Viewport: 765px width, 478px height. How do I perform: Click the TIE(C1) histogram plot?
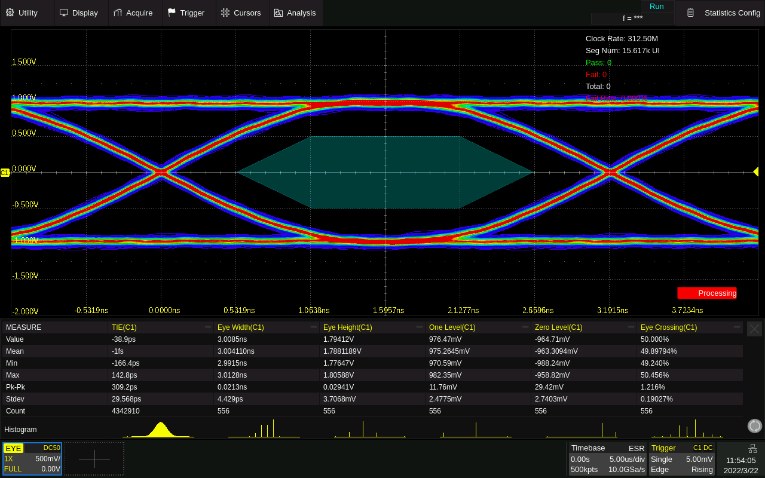[160, 429]
